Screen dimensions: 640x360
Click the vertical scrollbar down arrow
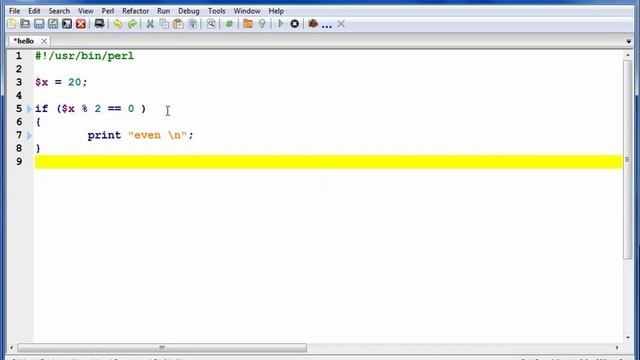point(628,338)
